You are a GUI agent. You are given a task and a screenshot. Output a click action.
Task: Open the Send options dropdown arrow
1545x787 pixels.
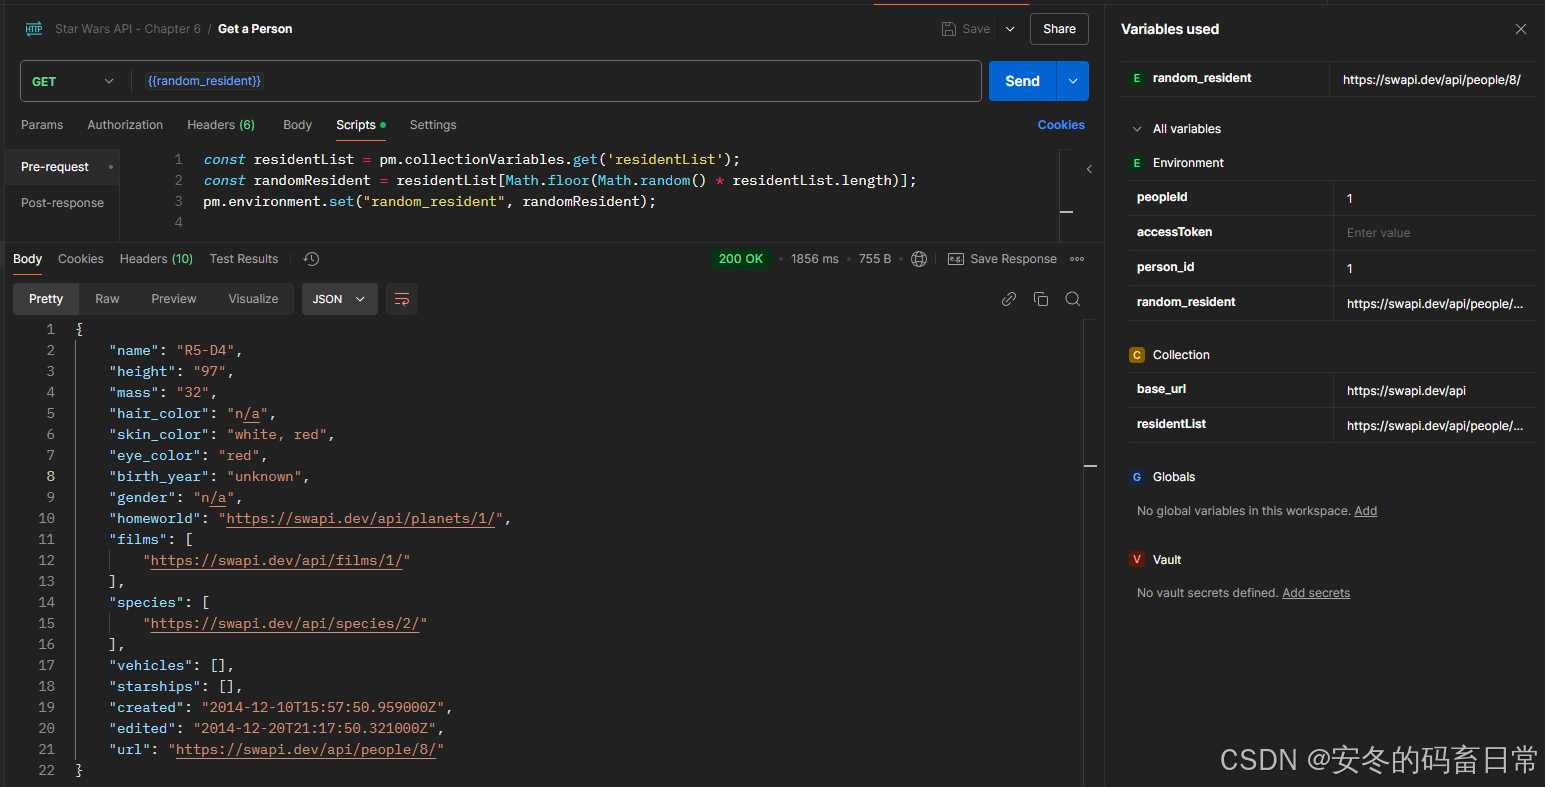[x=1073, y=81]
